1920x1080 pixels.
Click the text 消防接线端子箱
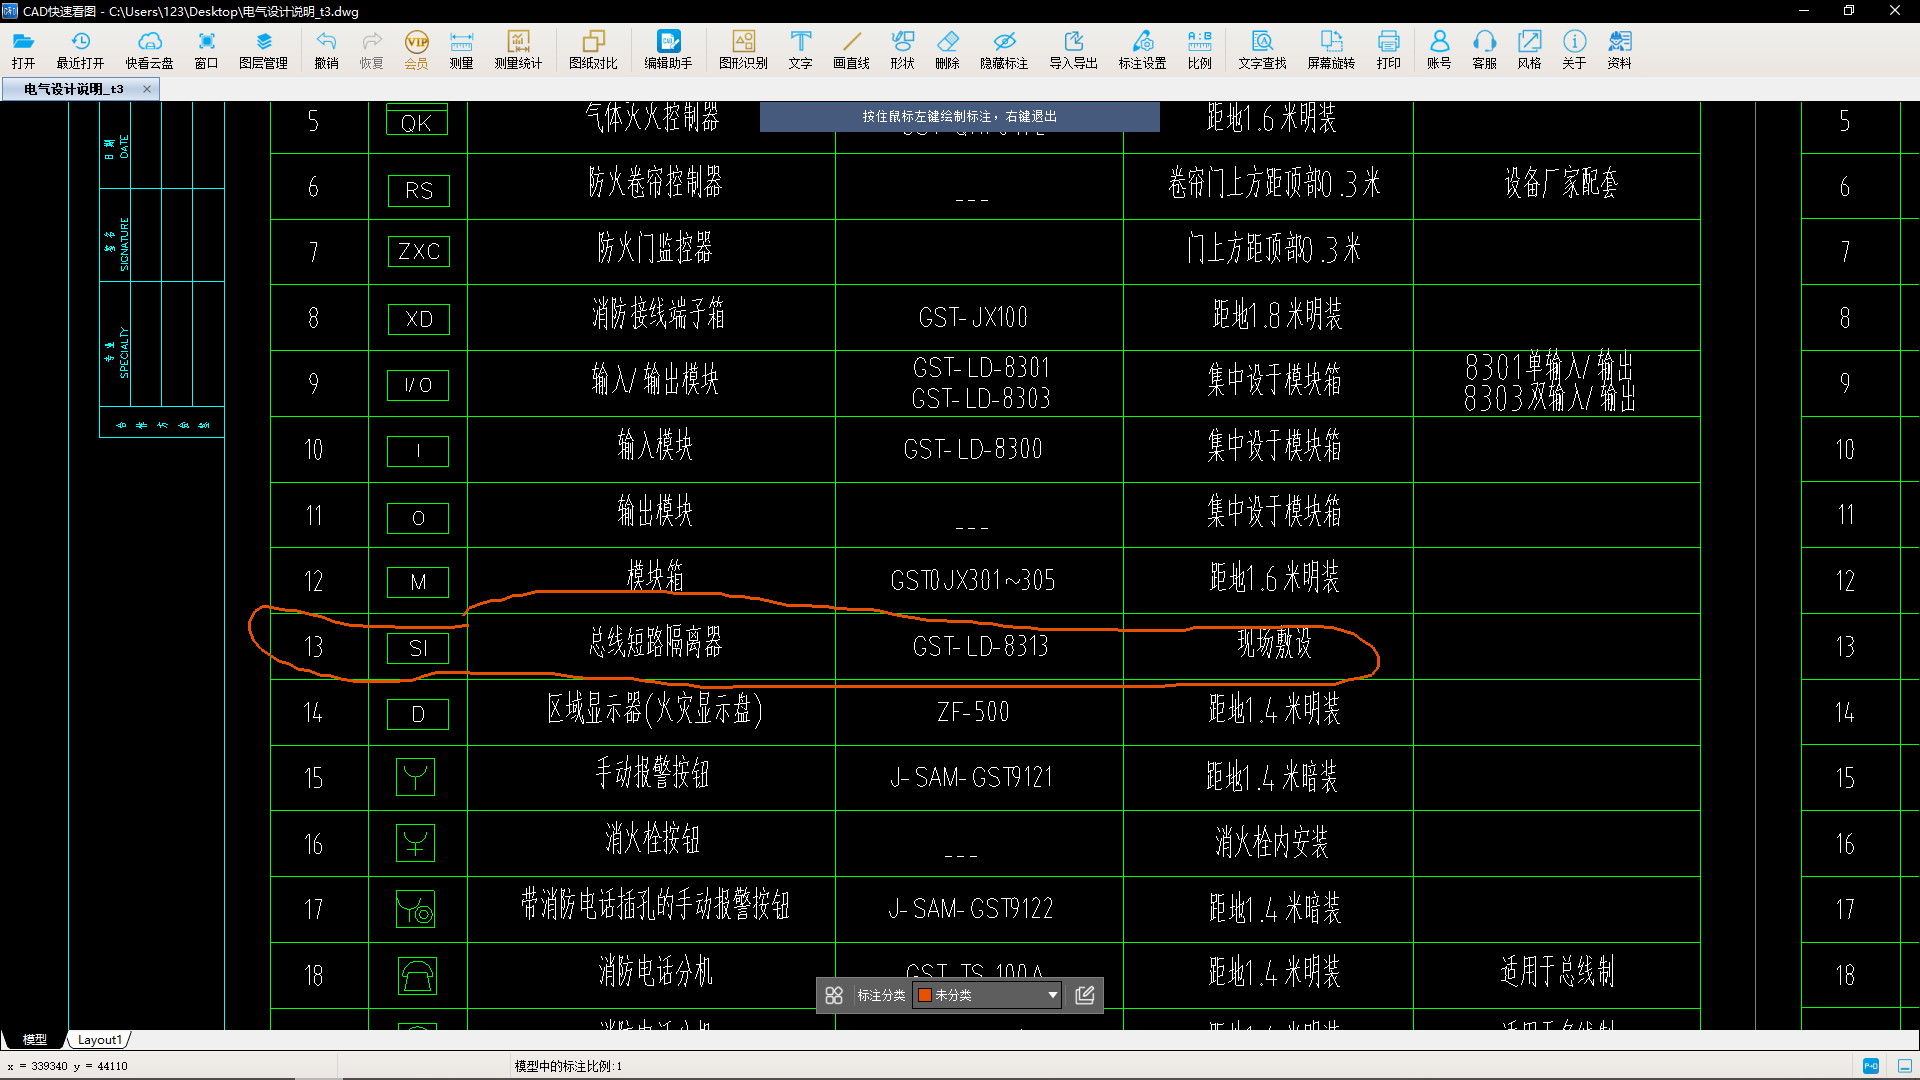pyautogui.click(x=658, y=315)
